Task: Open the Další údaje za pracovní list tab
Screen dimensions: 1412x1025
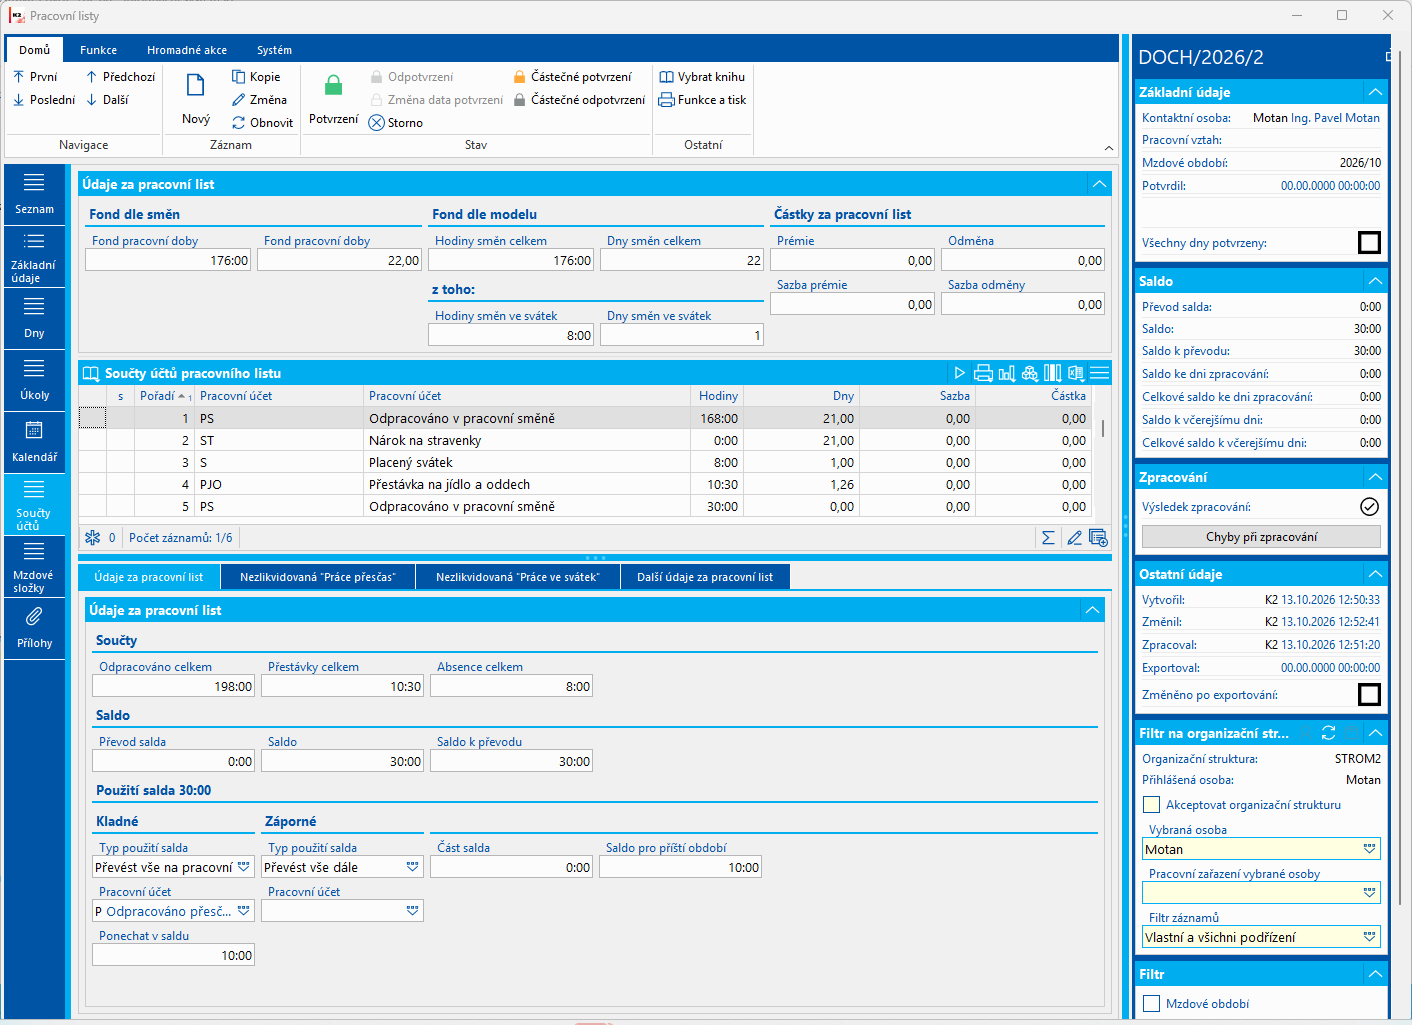Action: 705,577
